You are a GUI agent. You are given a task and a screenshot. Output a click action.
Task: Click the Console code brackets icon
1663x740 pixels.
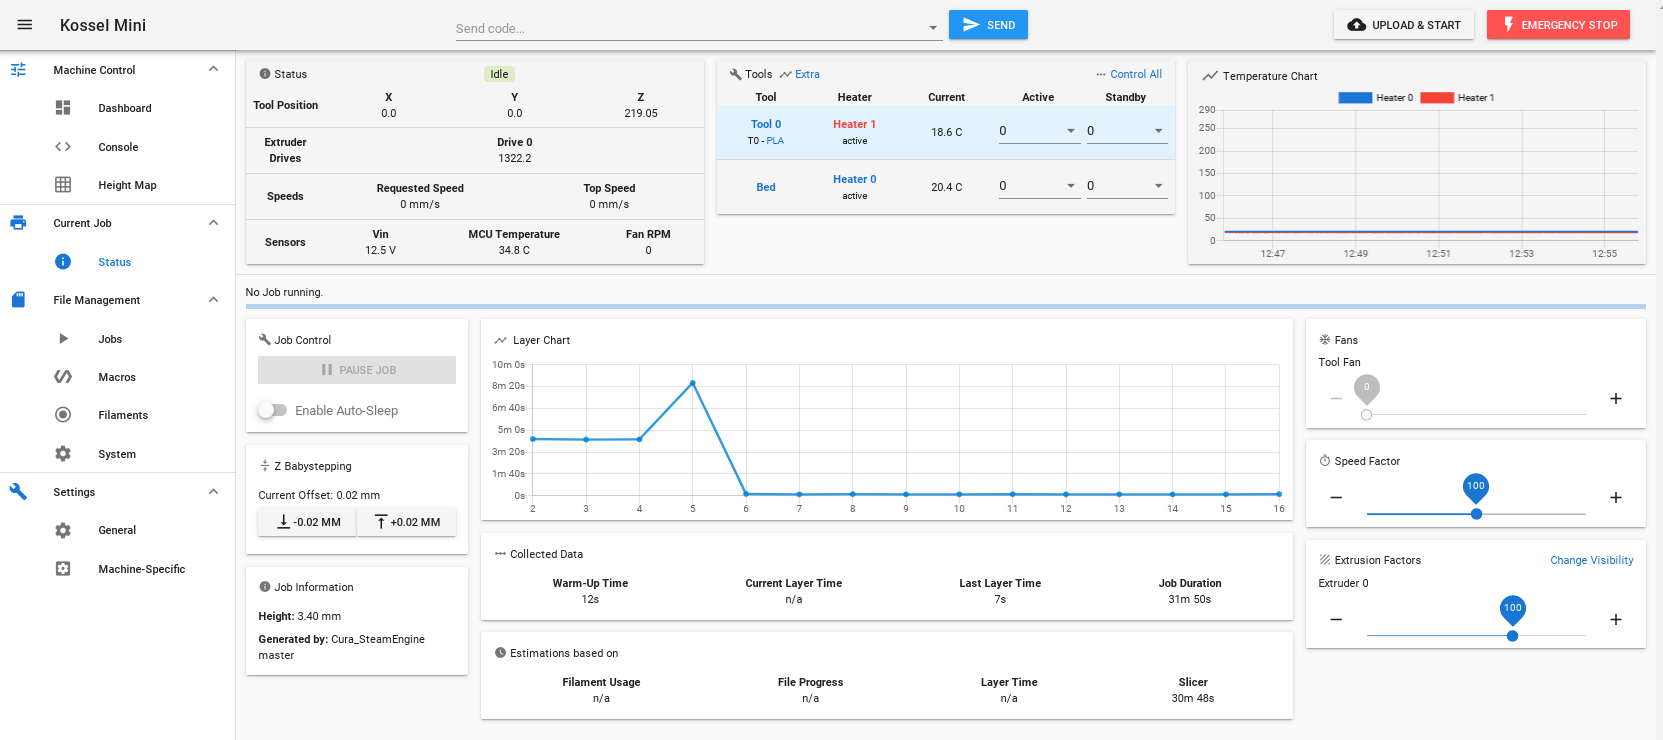pyautogui.click(x=63, y=147)
